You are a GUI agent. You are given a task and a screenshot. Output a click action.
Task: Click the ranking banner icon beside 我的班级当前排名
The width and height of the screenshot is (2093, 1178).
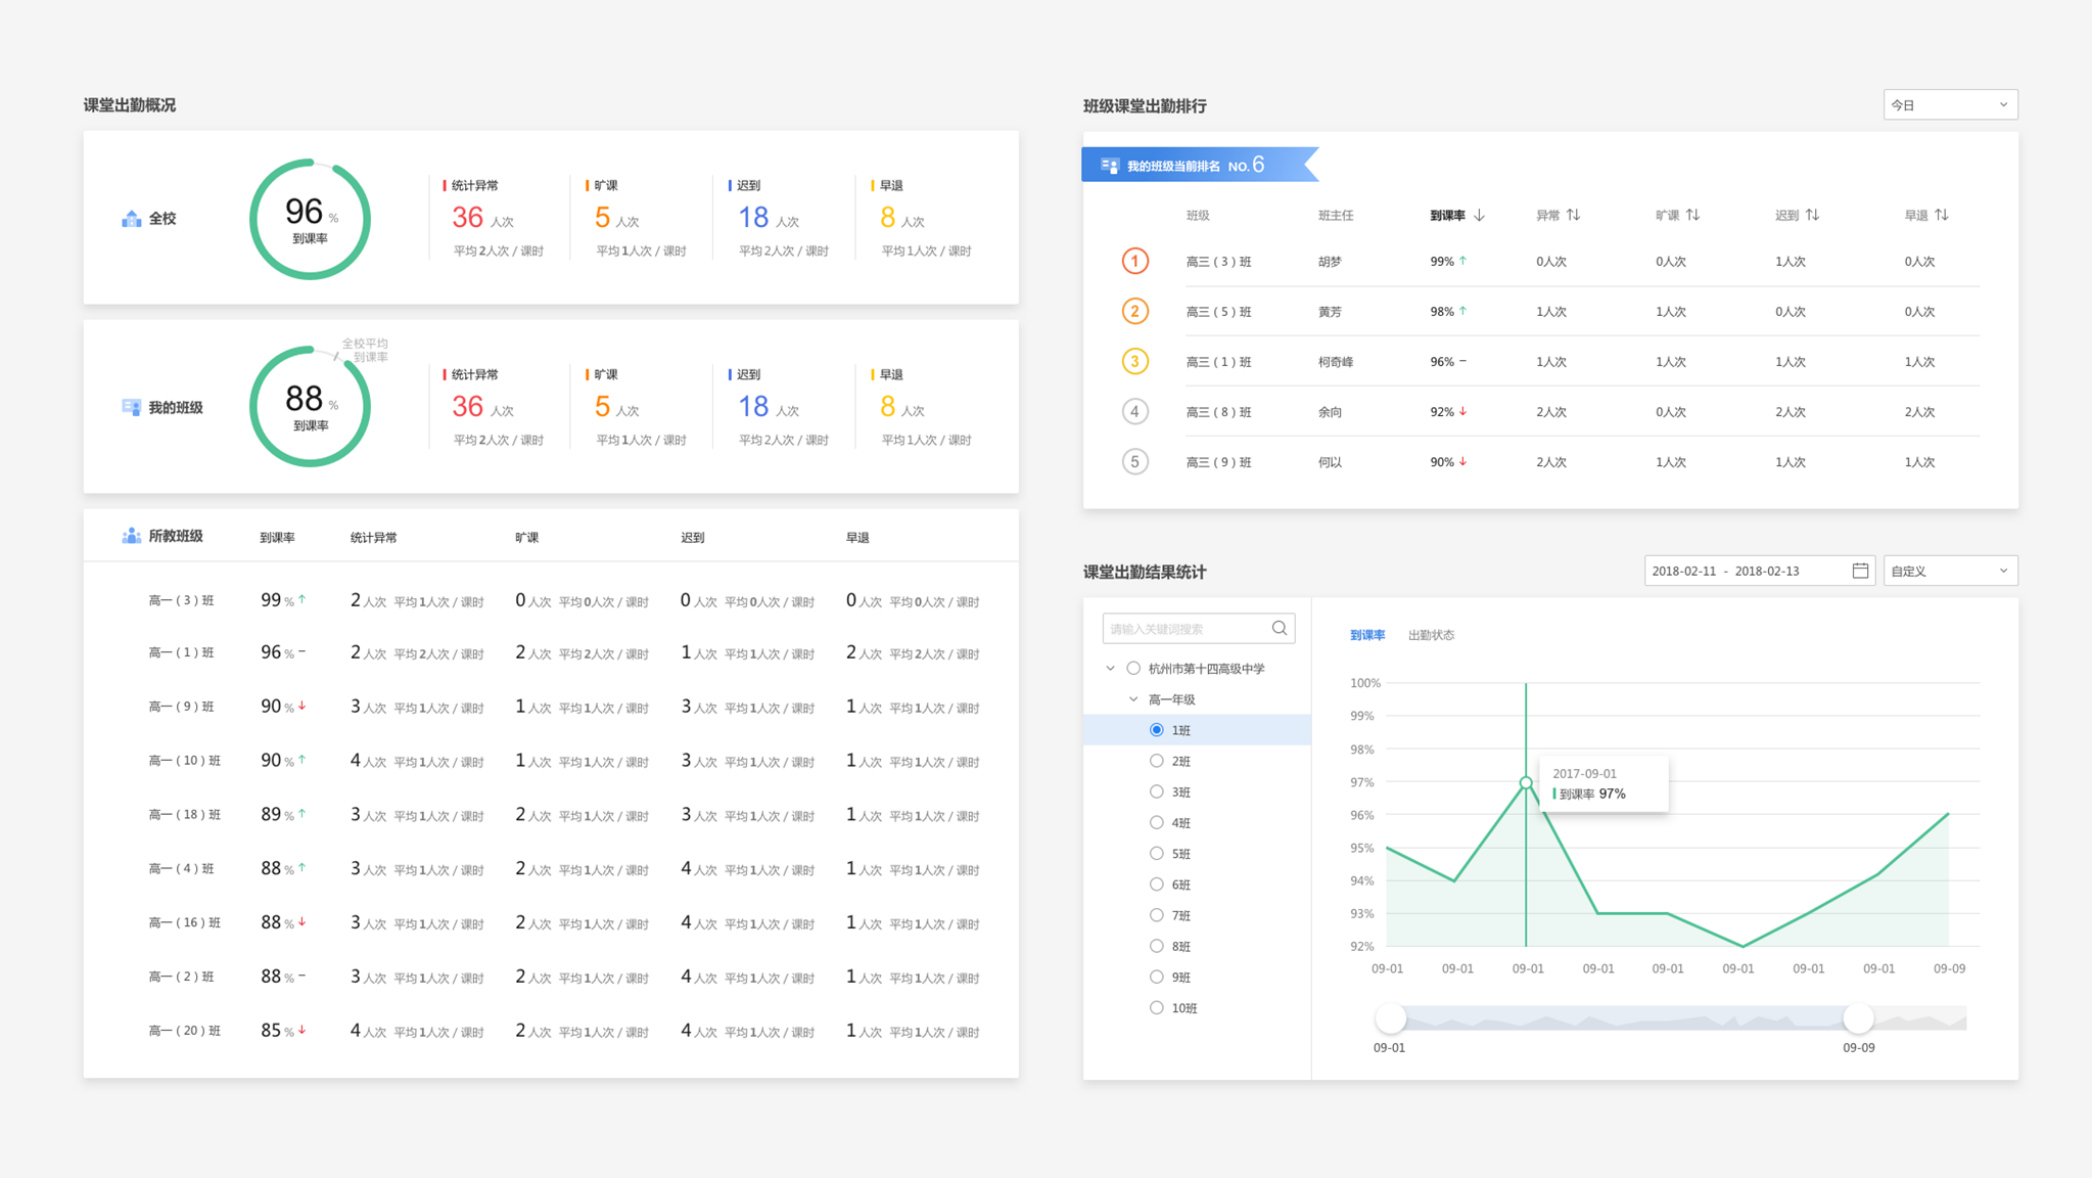coord(1109,166)
